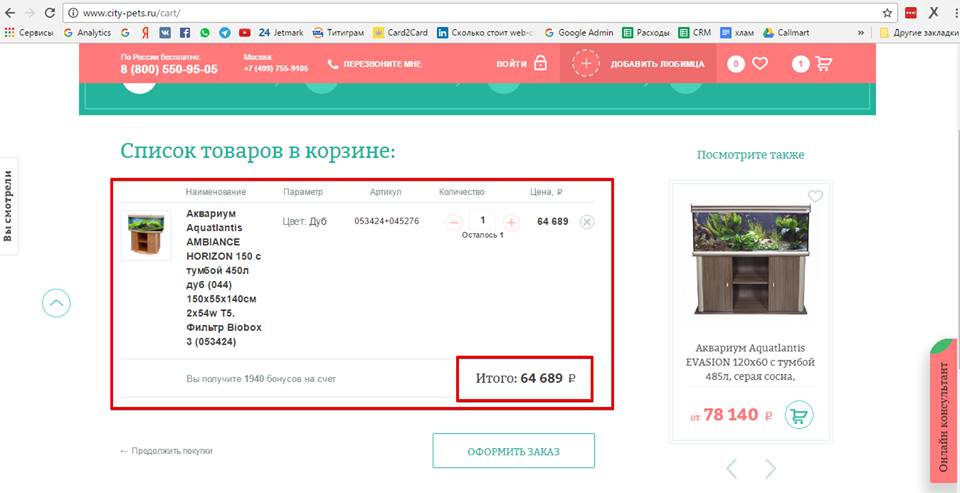Viewport: 960px width, 493px height.
Task: Open the Chrome three-dot menu
Action: click(954, 13)
